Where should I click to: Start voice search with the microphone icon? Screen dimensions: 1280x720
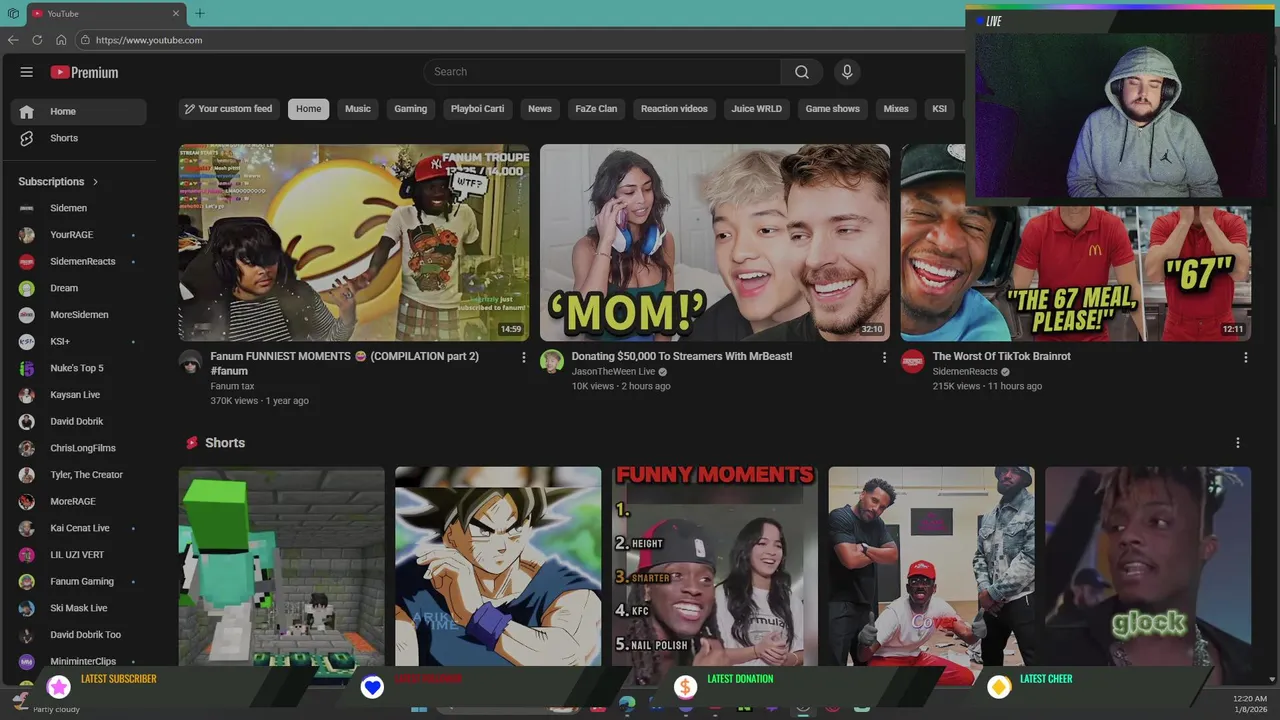pos(847,72)
